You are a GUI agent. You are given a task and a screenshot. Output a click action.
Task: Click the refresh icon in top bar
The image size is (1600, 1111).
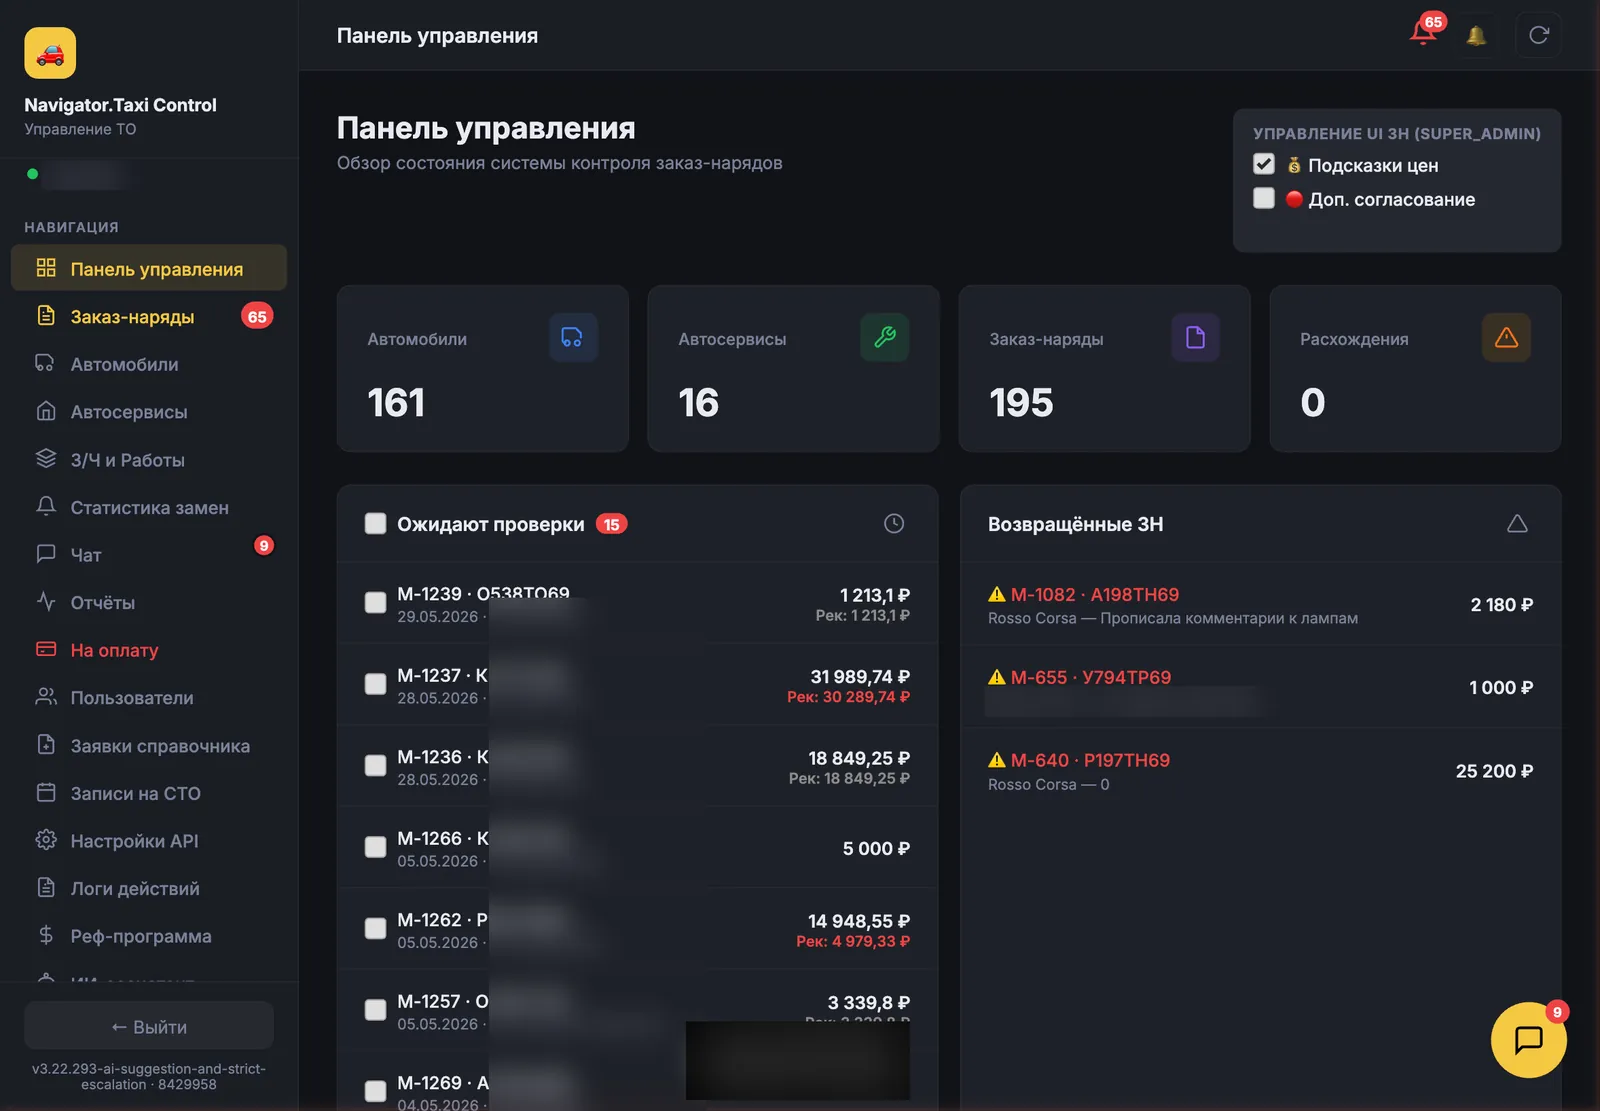(x=1538, y=35)
